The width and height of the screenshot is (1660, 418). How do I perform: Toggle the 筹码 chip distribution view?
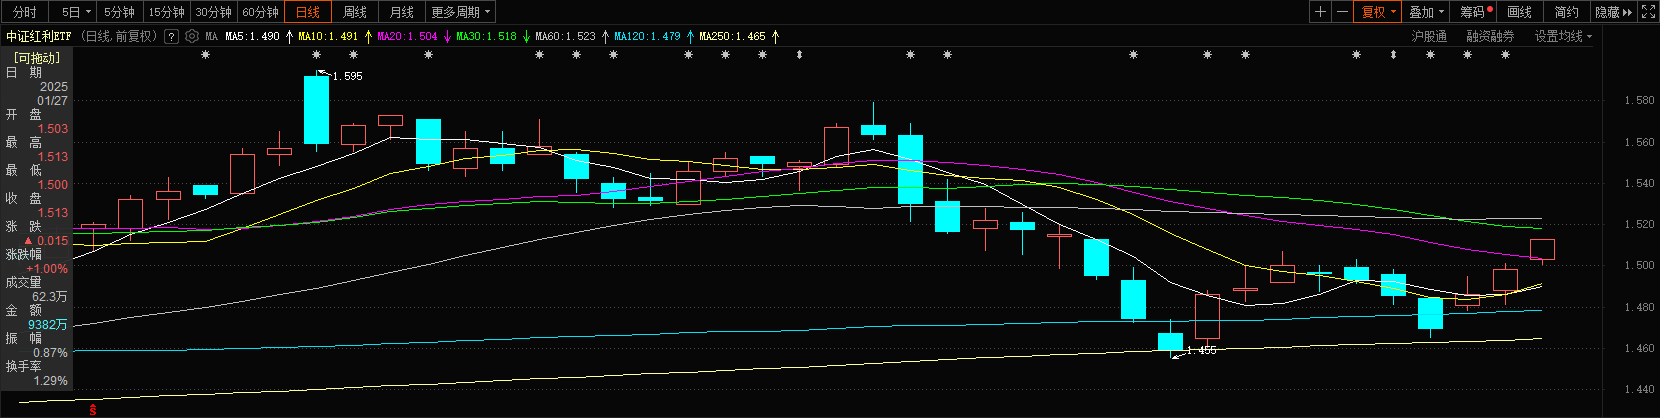pos(1474,12)
